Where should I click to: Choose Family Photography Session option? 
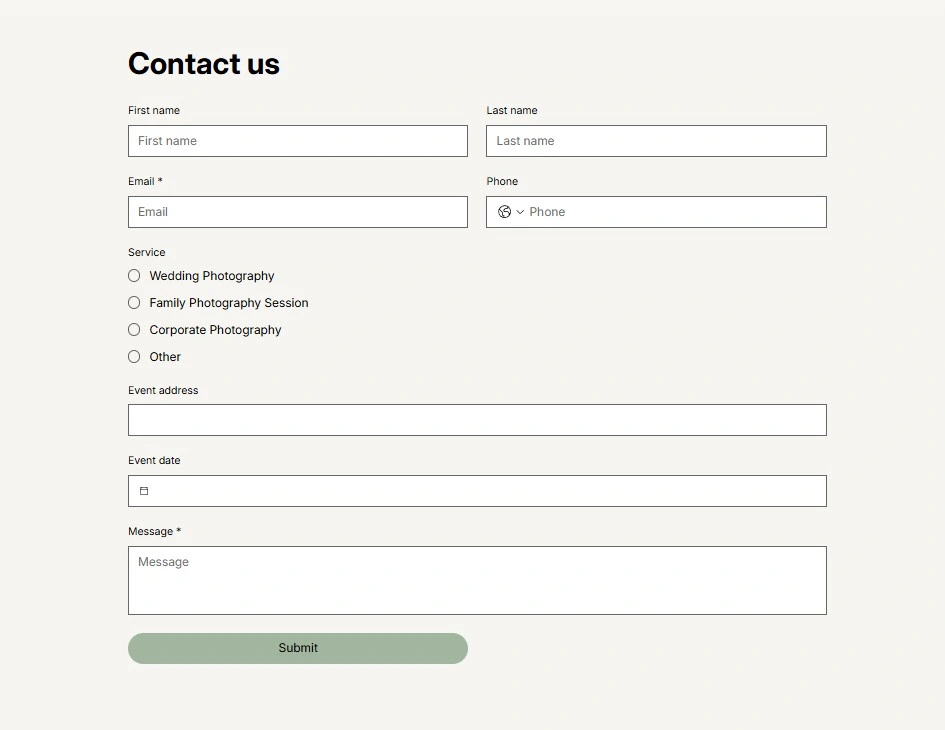(x=134, y=303)
